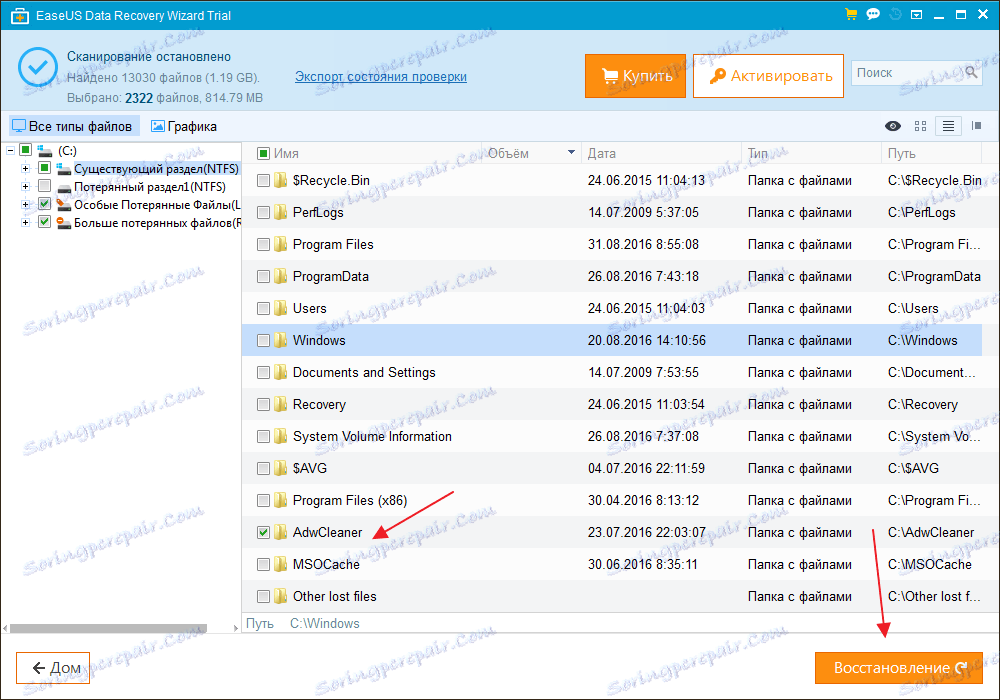Uncheck the AdwCleaner checkbox
This screenshot has width=1000, height=700.
(263, 532)
